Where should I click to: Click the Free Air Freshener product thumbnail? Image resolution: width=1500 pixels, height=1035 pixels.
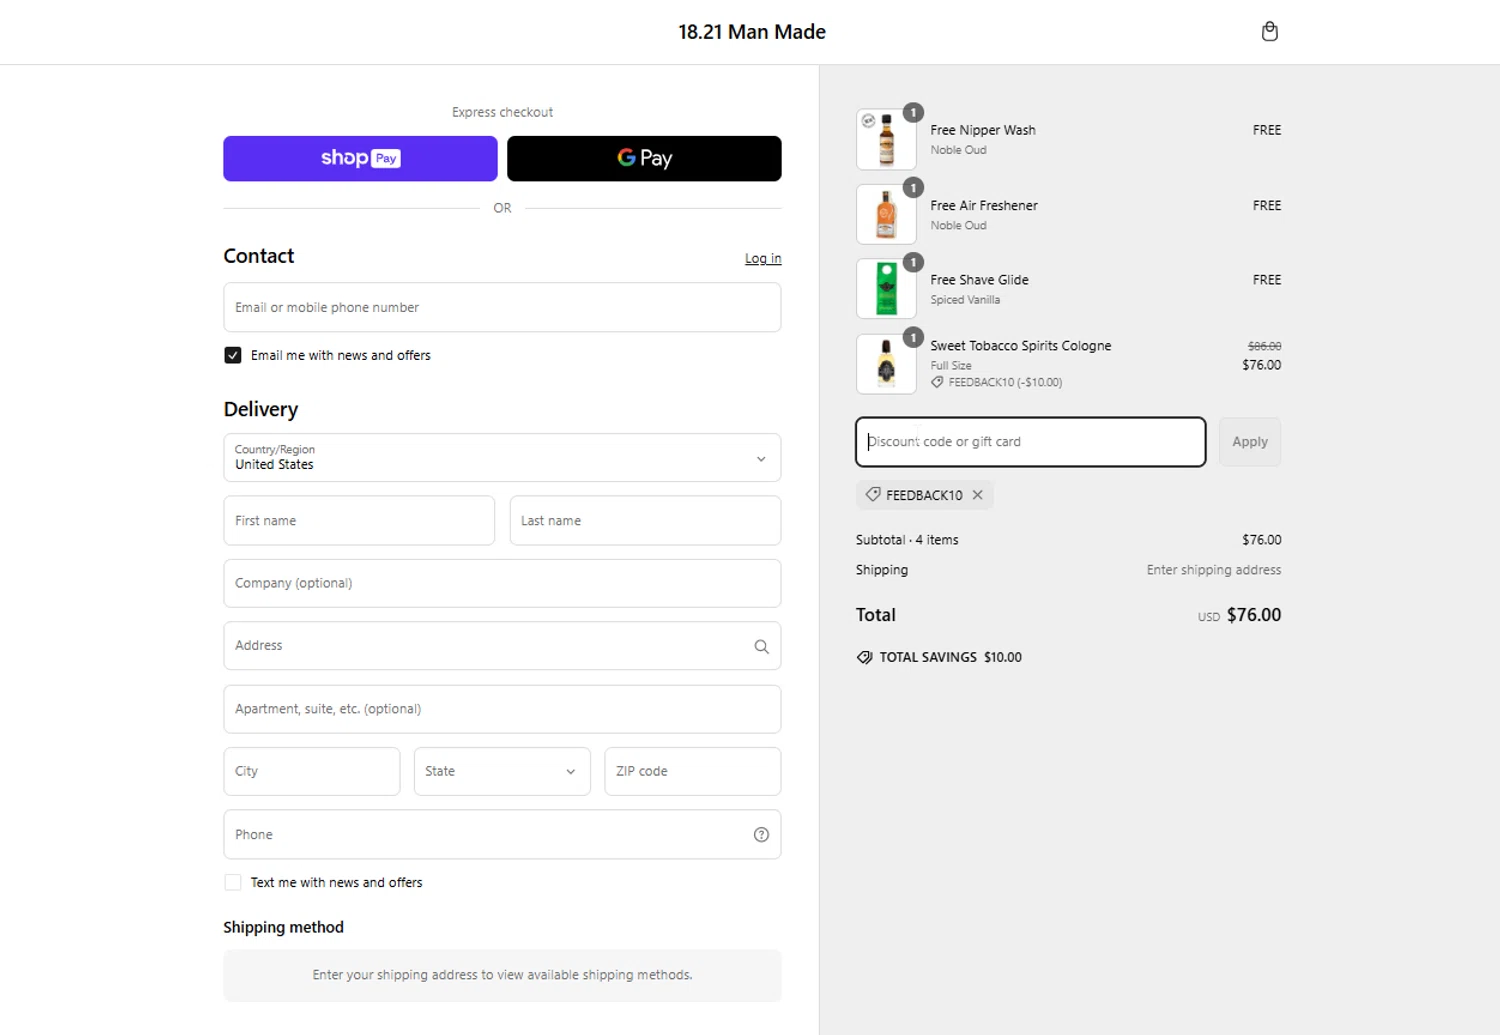tap(886, 214)
